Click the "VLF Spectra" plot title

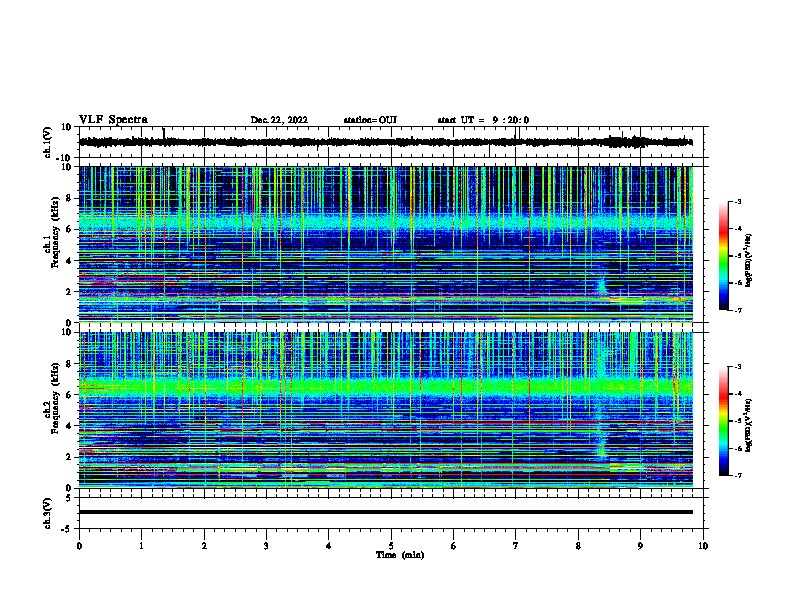[113, 120]
